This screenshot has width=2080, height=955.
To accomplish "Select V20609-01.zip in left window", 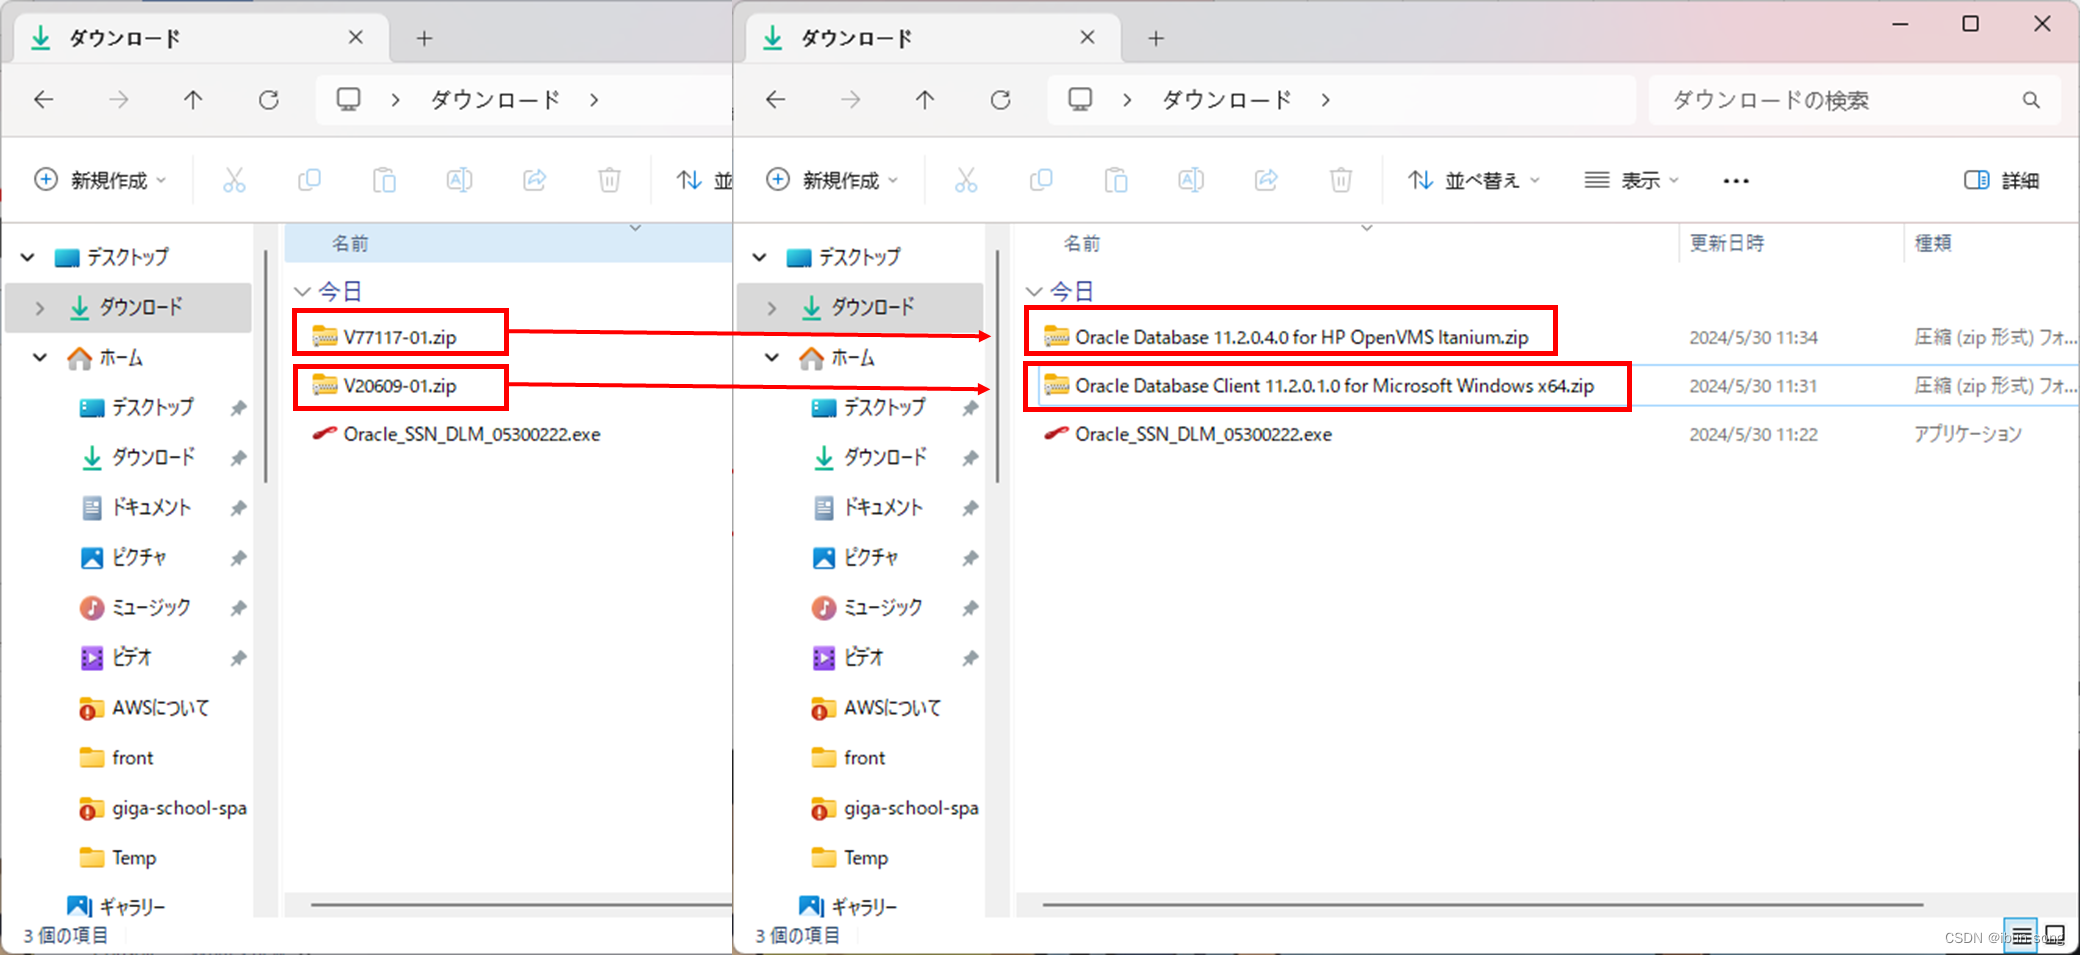I will click(400, 385).
